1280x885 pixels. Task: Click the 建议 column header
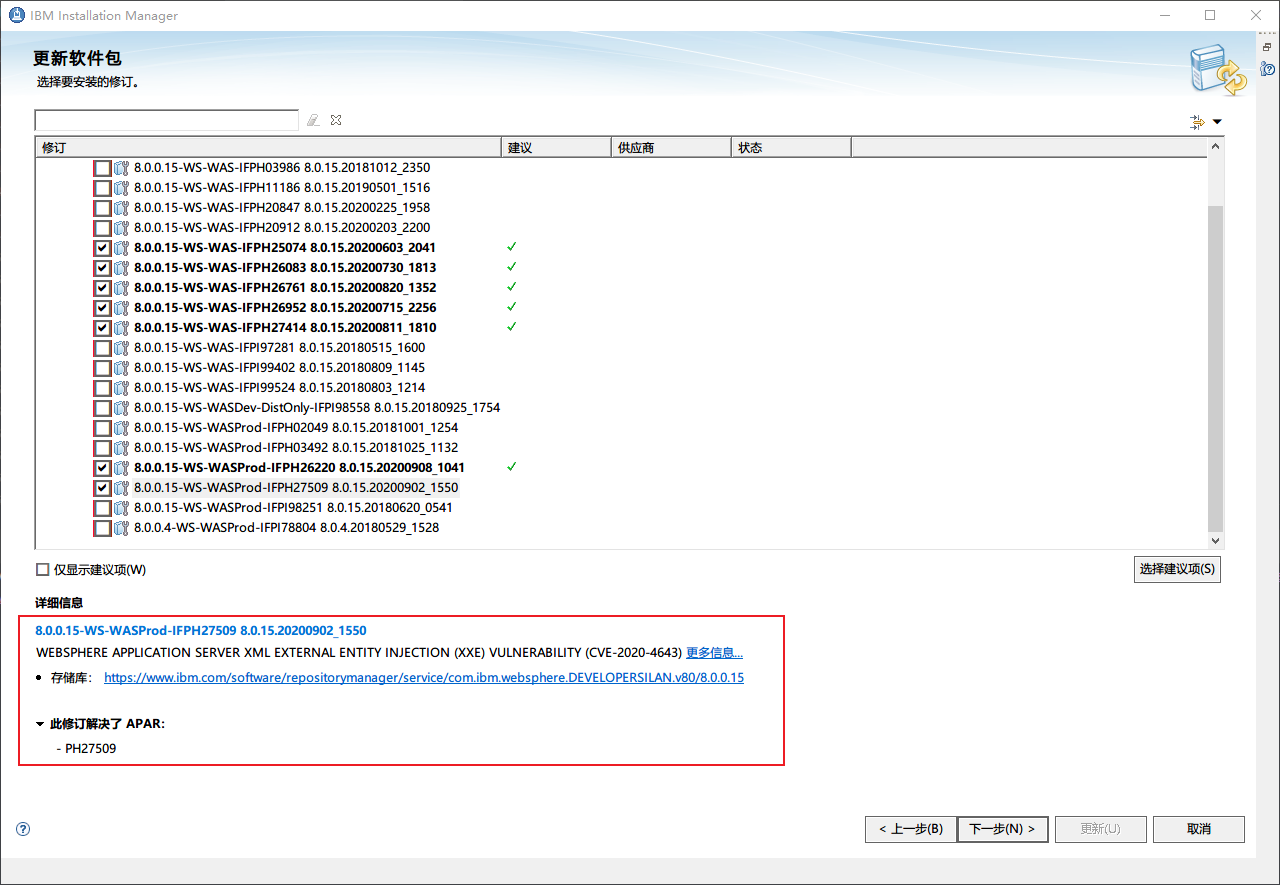click(x=555, y=148)
